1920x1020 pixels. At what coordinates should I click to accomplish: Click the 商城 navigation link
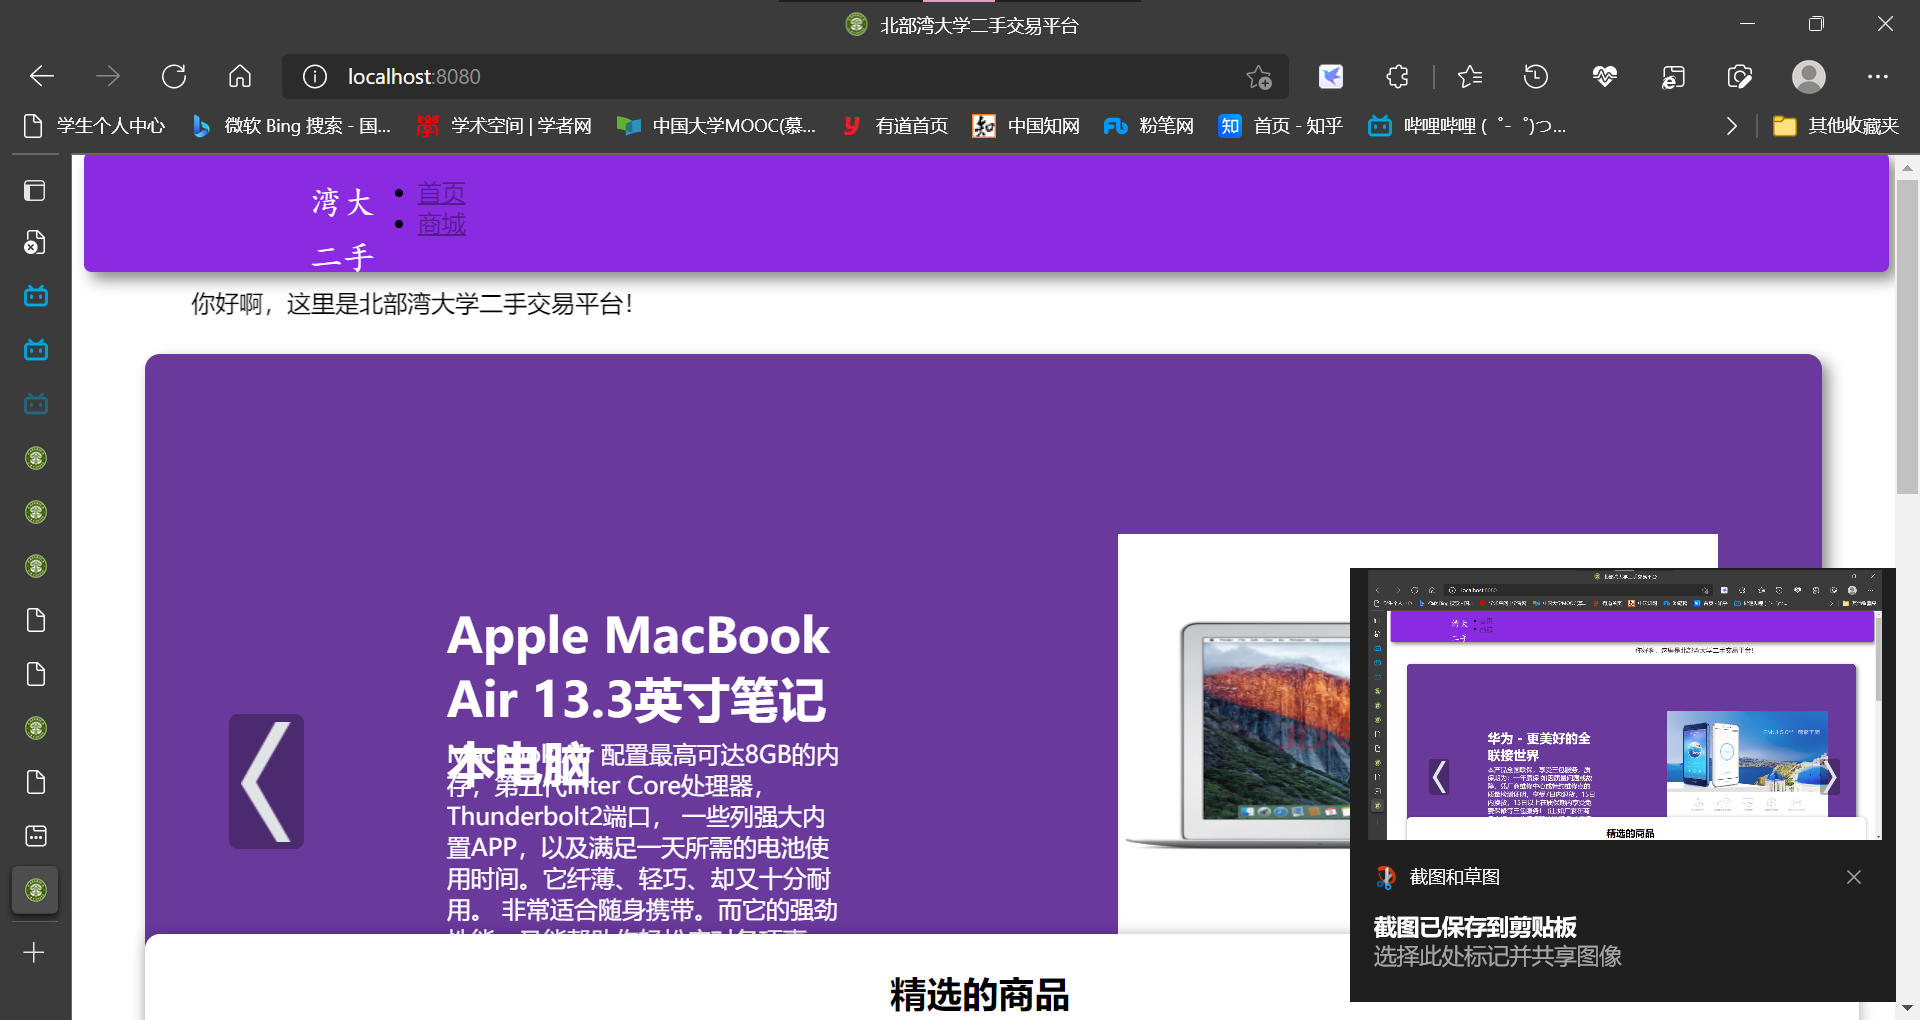pos(441,224)
